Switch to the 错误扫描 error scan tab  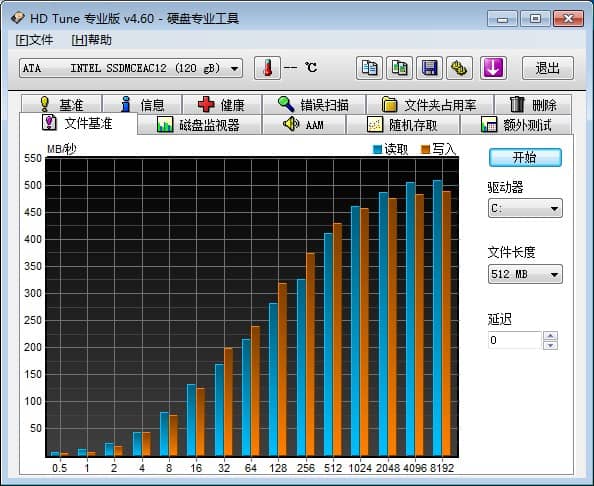point(314,105)
